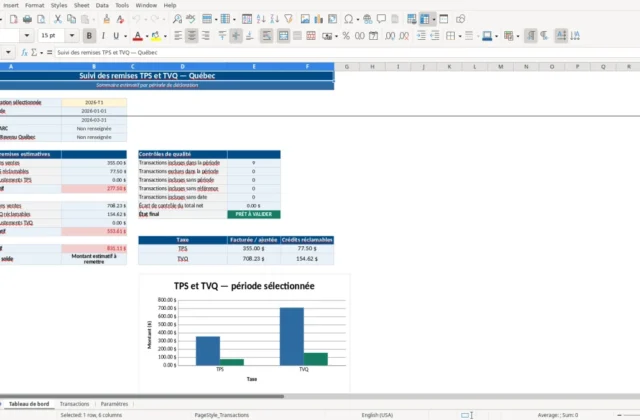Select column G header
The width and height of the screenshot is (640, 420).
[347, 67]
